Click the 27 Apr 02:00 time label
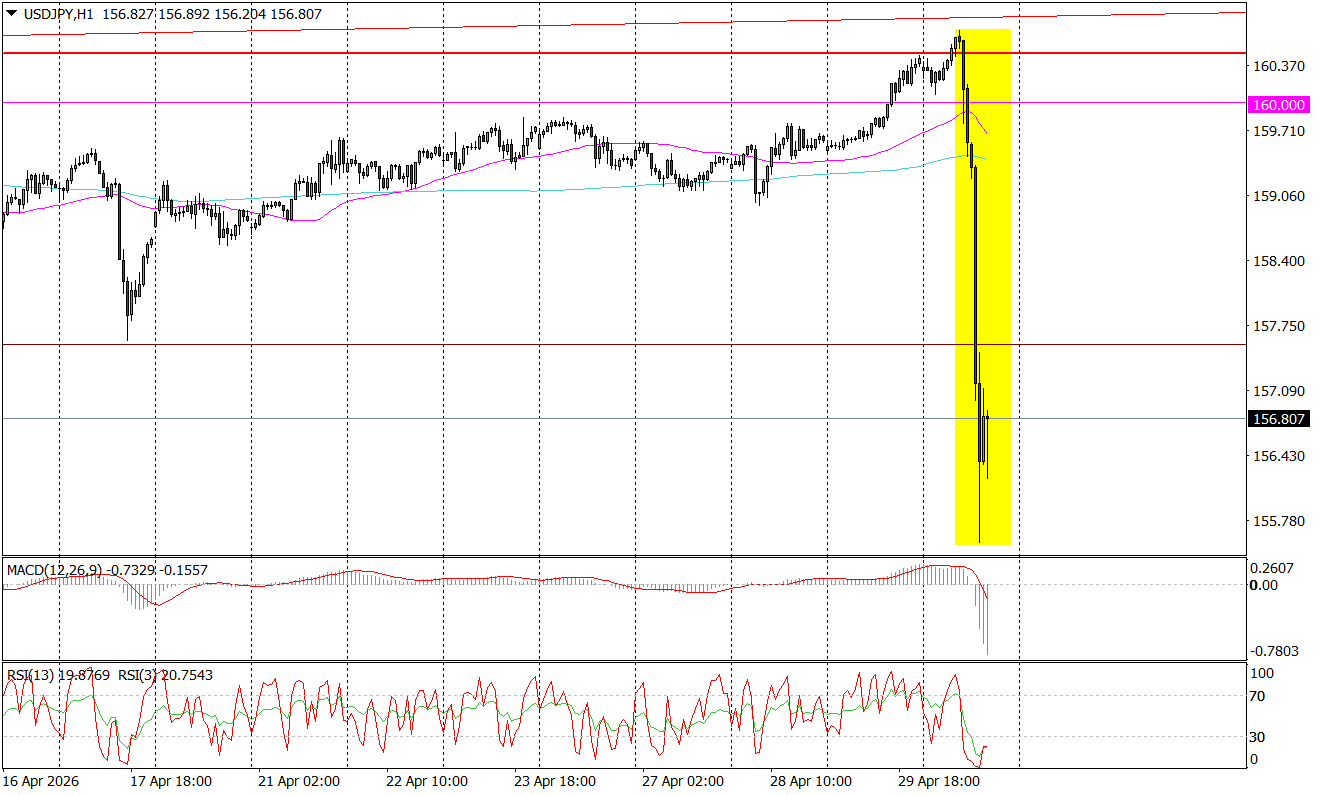The image size is (1318, 795). click(x=684, y=780)
